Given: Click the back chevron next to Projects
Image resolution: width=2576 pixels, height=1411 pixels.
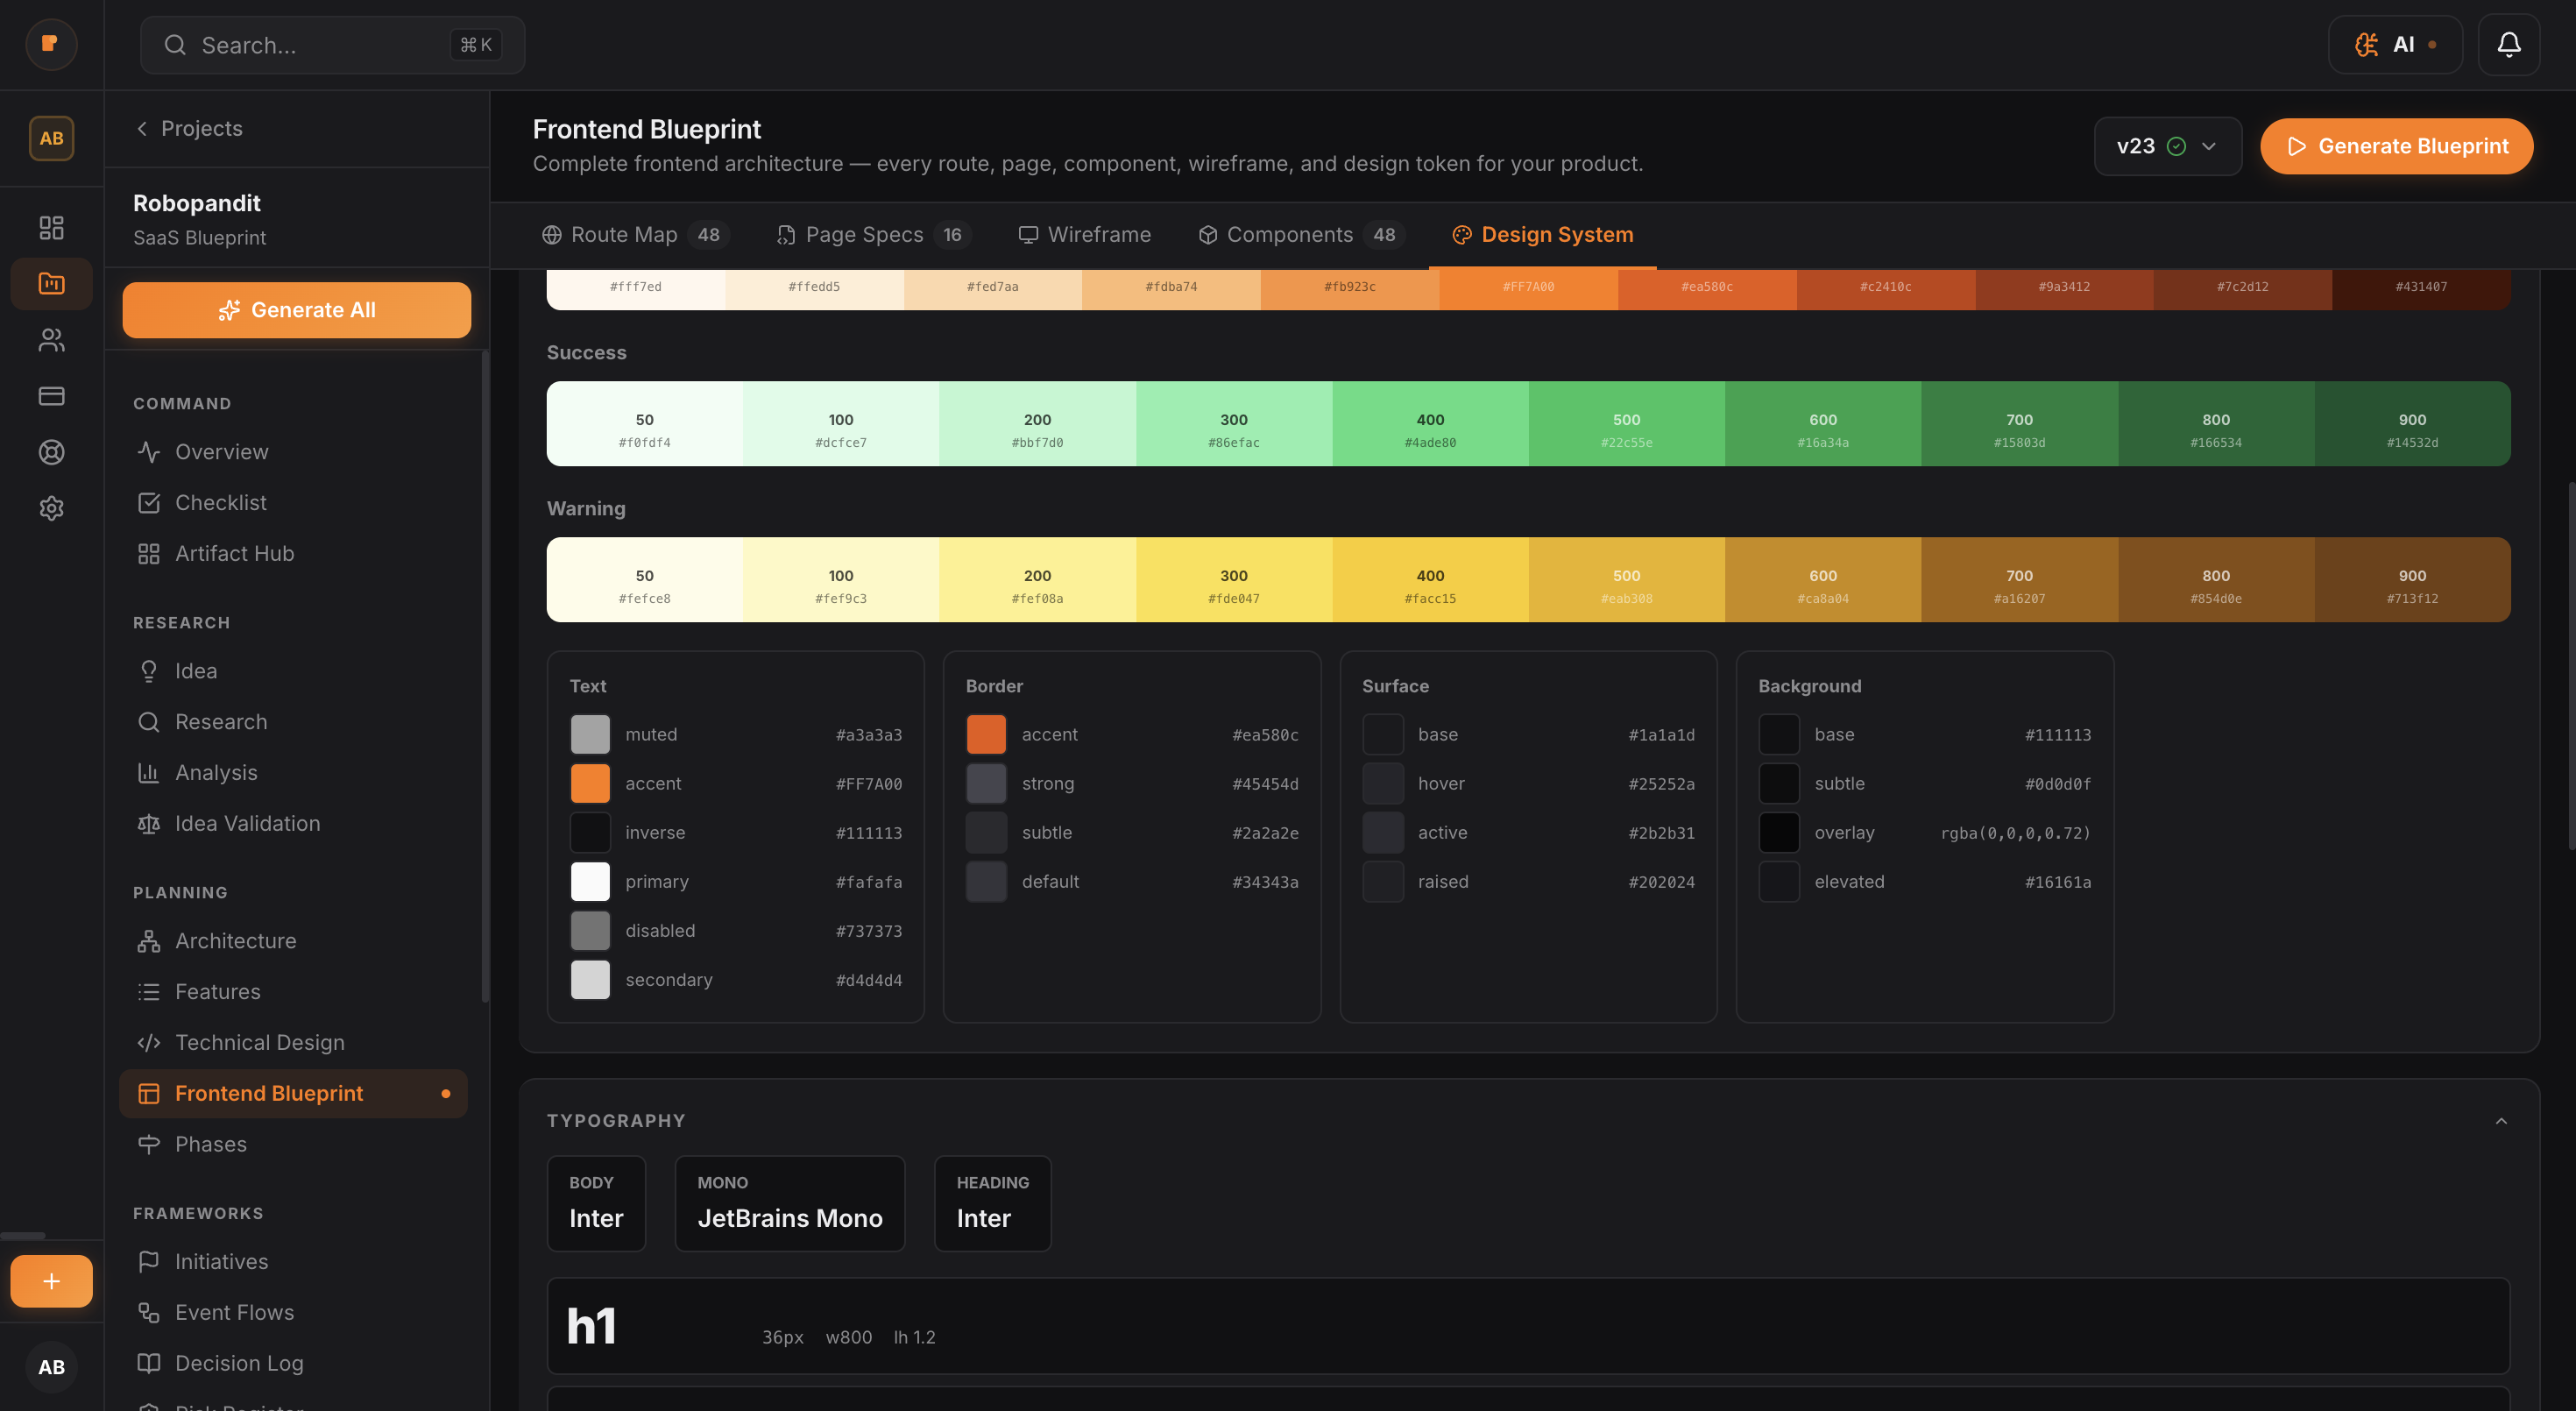Looking at the screenshot, I should coord(141,128).
